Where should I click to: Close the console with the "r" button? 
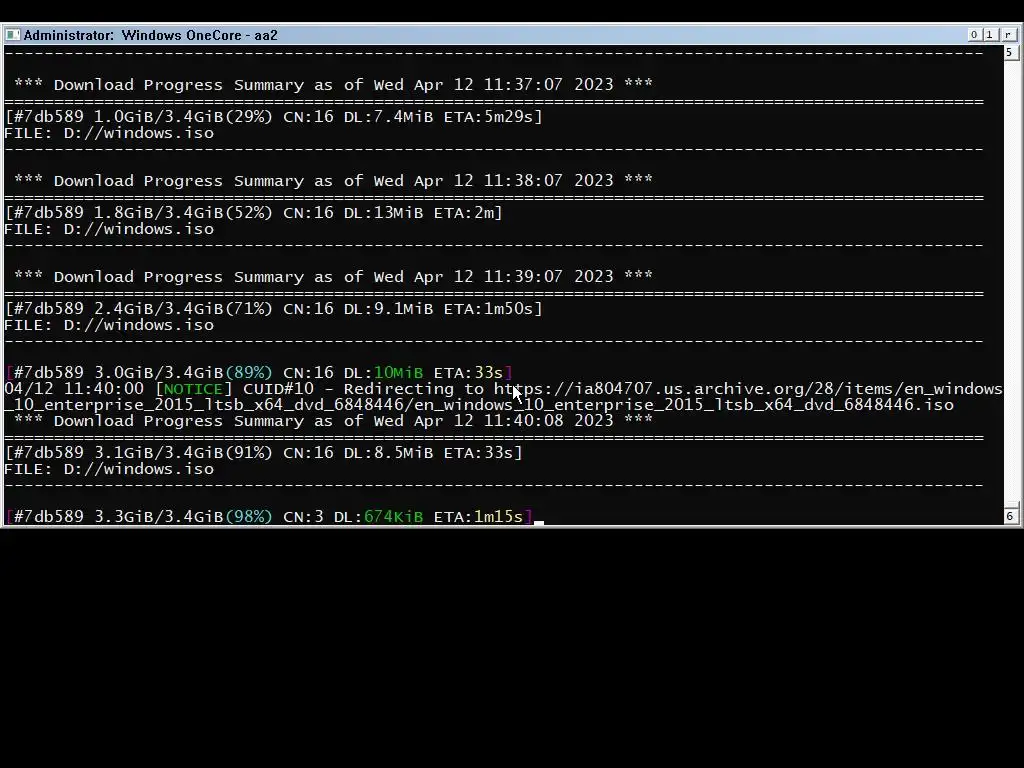click(x=1008, y=35)
